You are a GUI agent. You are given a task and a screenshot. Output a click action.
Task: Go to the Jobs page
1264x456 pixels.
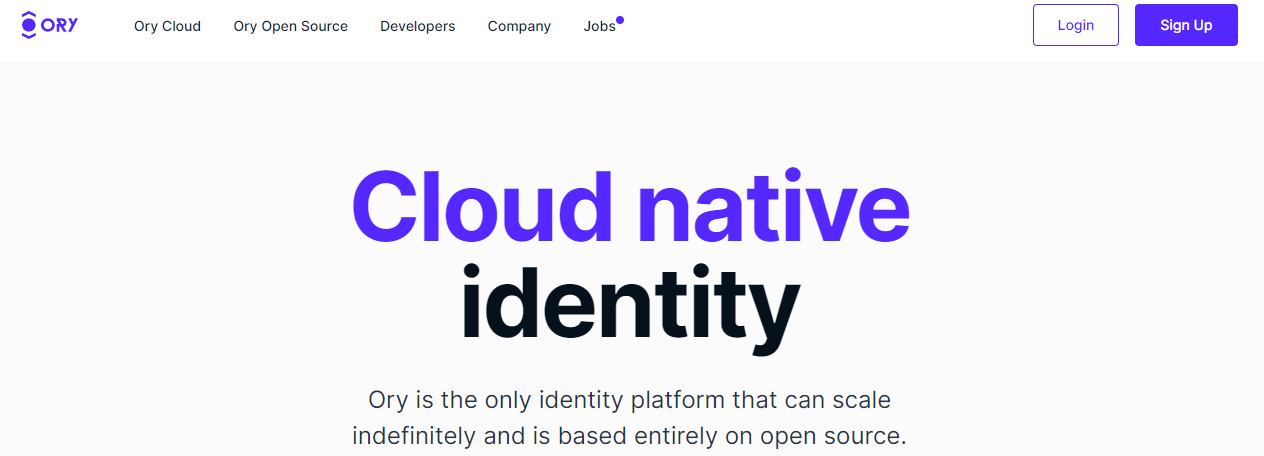[600, 26]
